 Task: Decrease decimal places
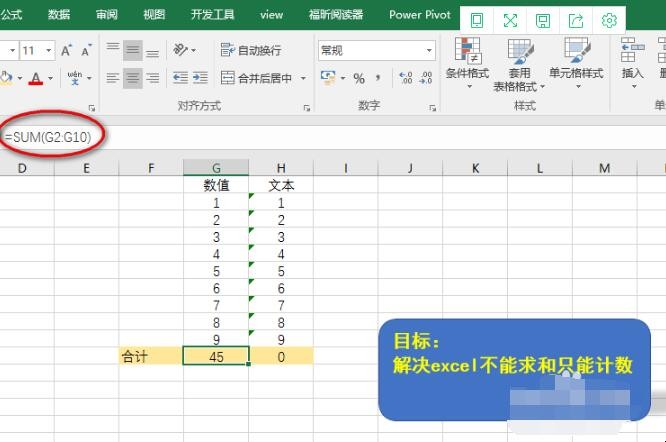point(426,78)
